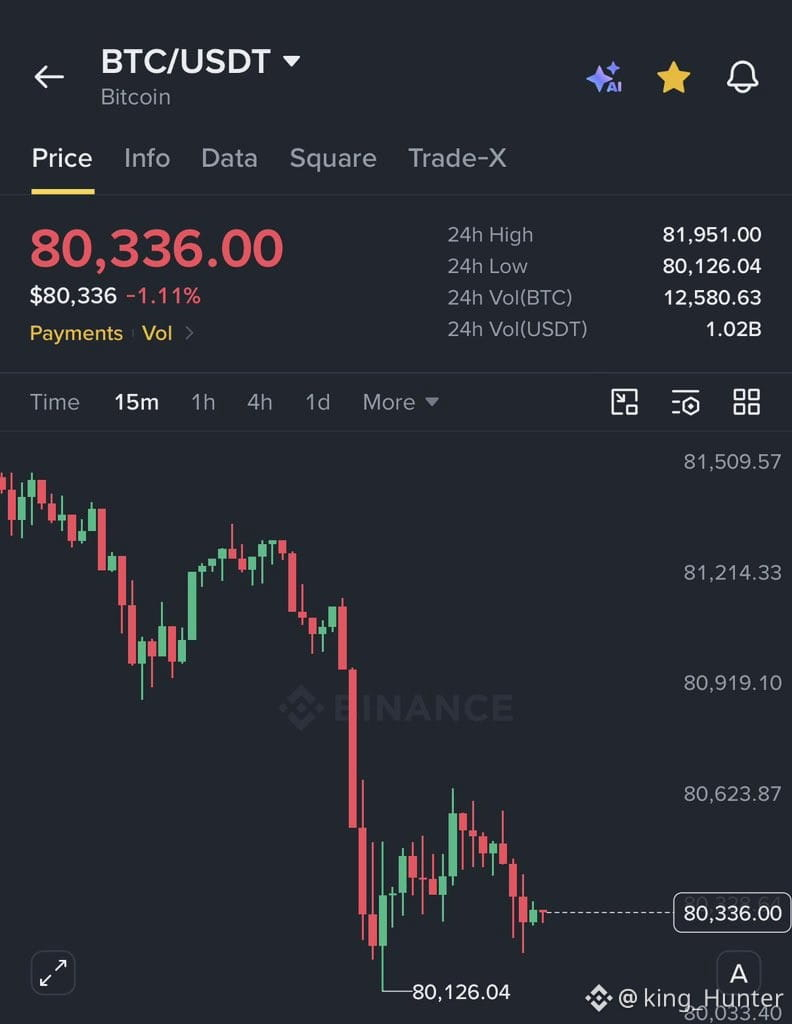
Task: Open the grid layout icon
Action: coord(746,402)
